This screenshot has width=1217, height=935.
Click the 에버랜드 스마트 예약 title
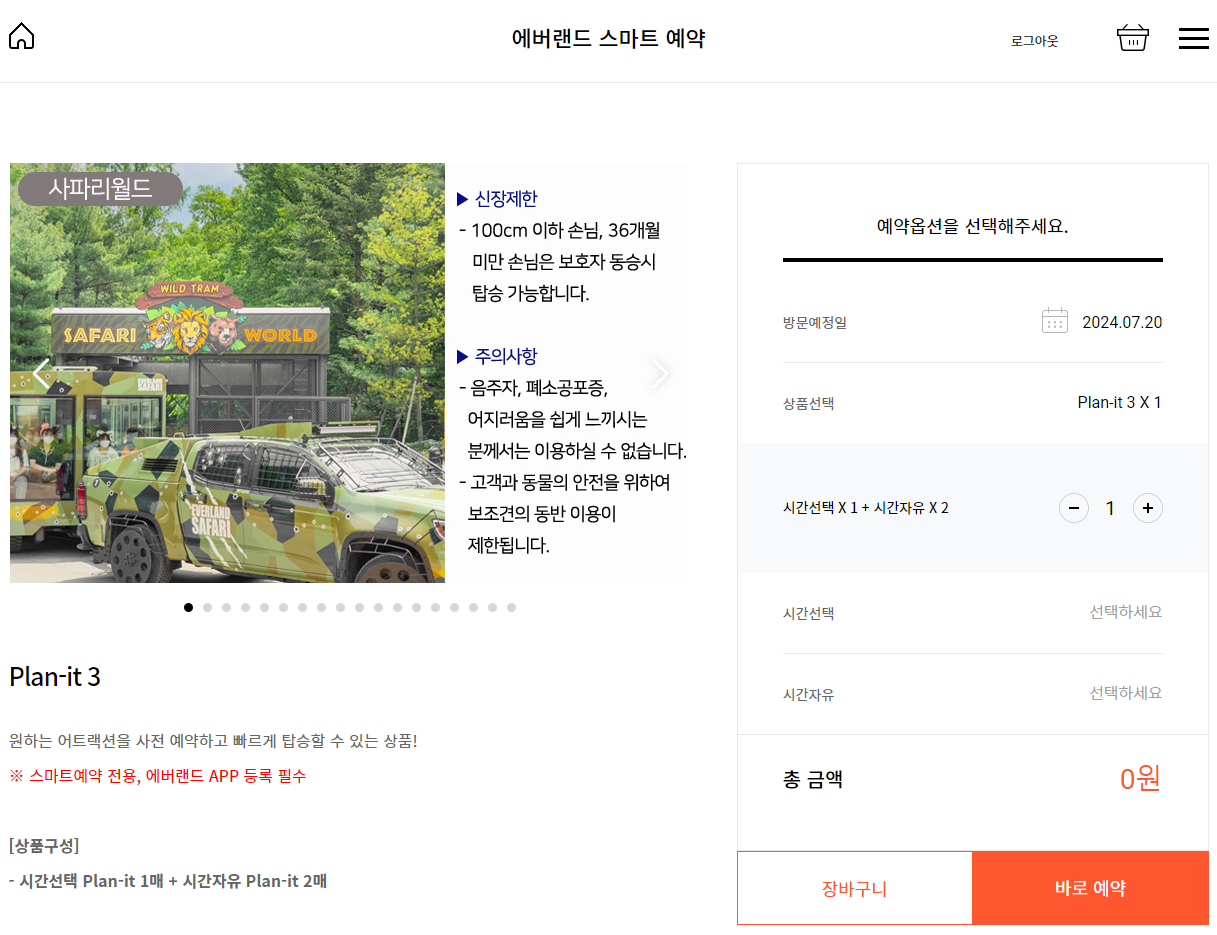[609, 39]
